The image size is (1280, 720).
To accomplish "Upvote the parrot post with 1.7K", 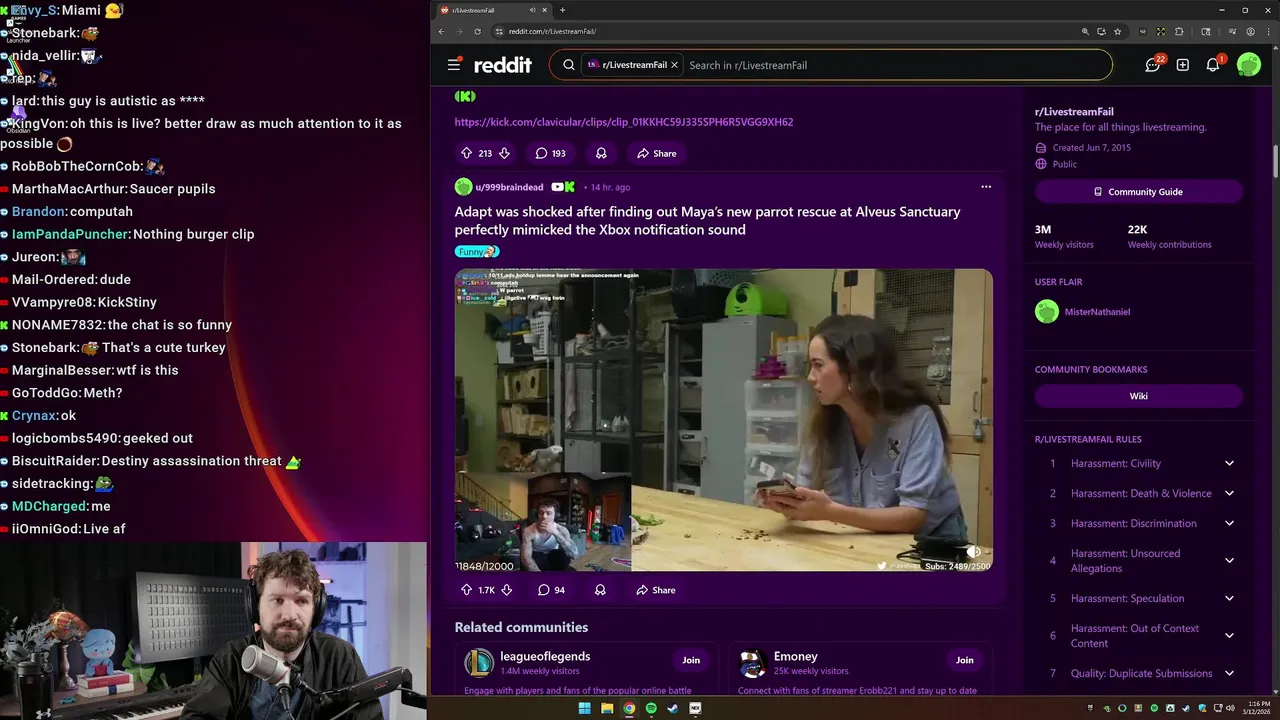I will click(466, 590).
